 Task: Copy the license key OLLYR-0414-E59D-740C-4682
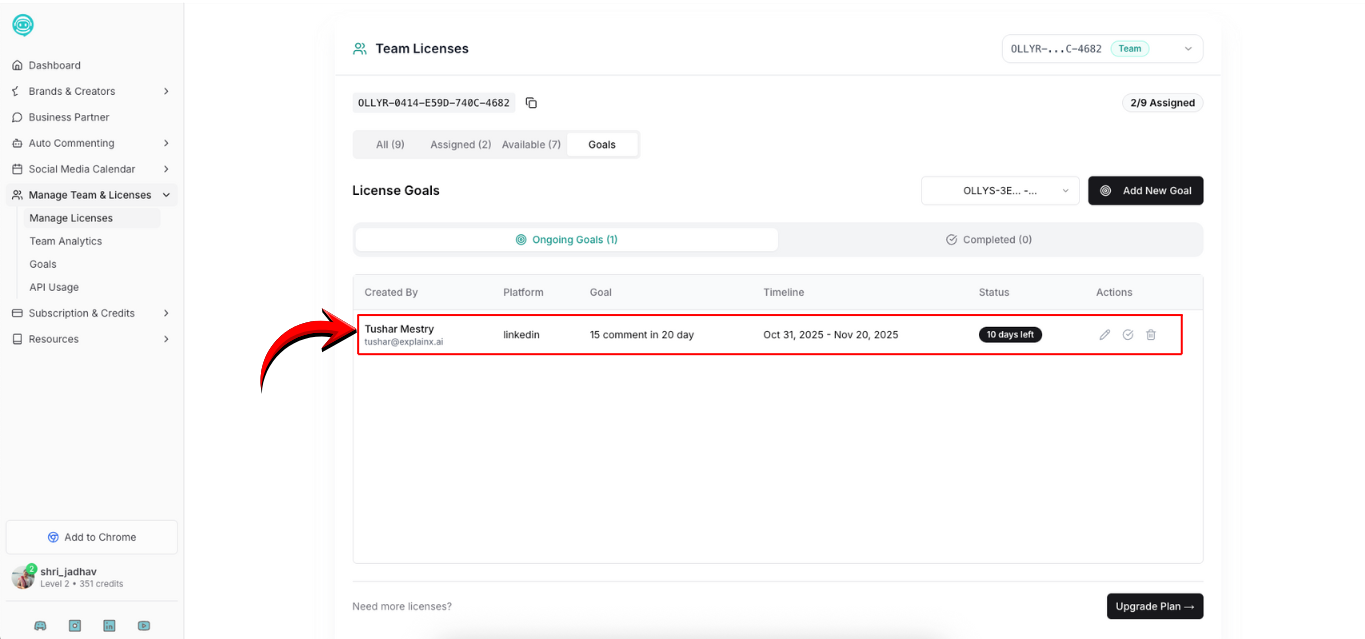532,103
